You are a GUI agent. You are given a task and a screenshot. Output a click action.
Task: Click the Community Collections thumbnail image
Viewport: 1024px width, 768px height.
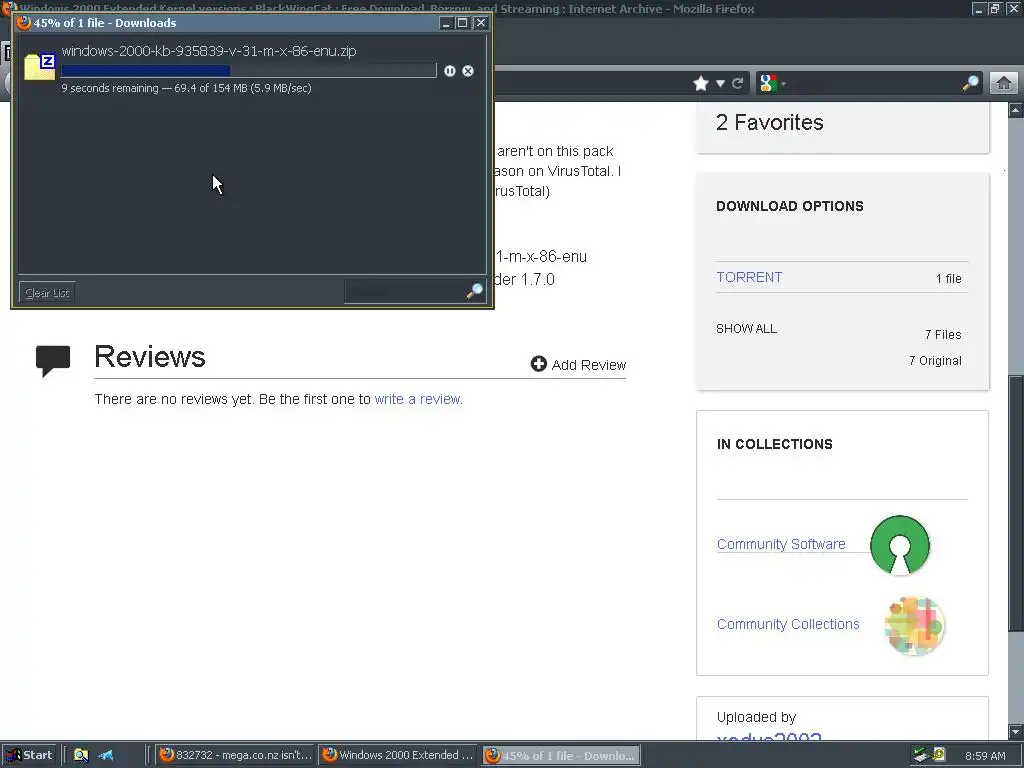click(914, 625)
